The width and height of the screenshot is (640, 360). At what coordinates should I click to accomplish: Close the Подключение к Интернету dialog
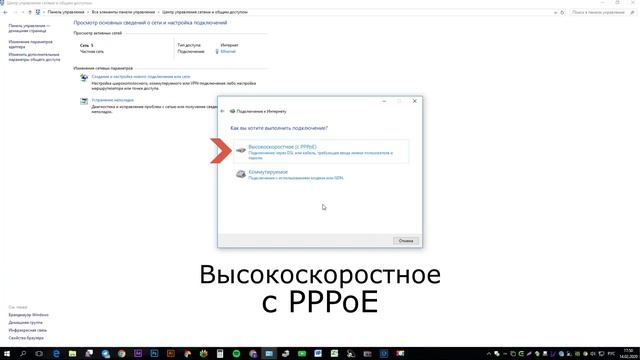(x=415, y=101)
